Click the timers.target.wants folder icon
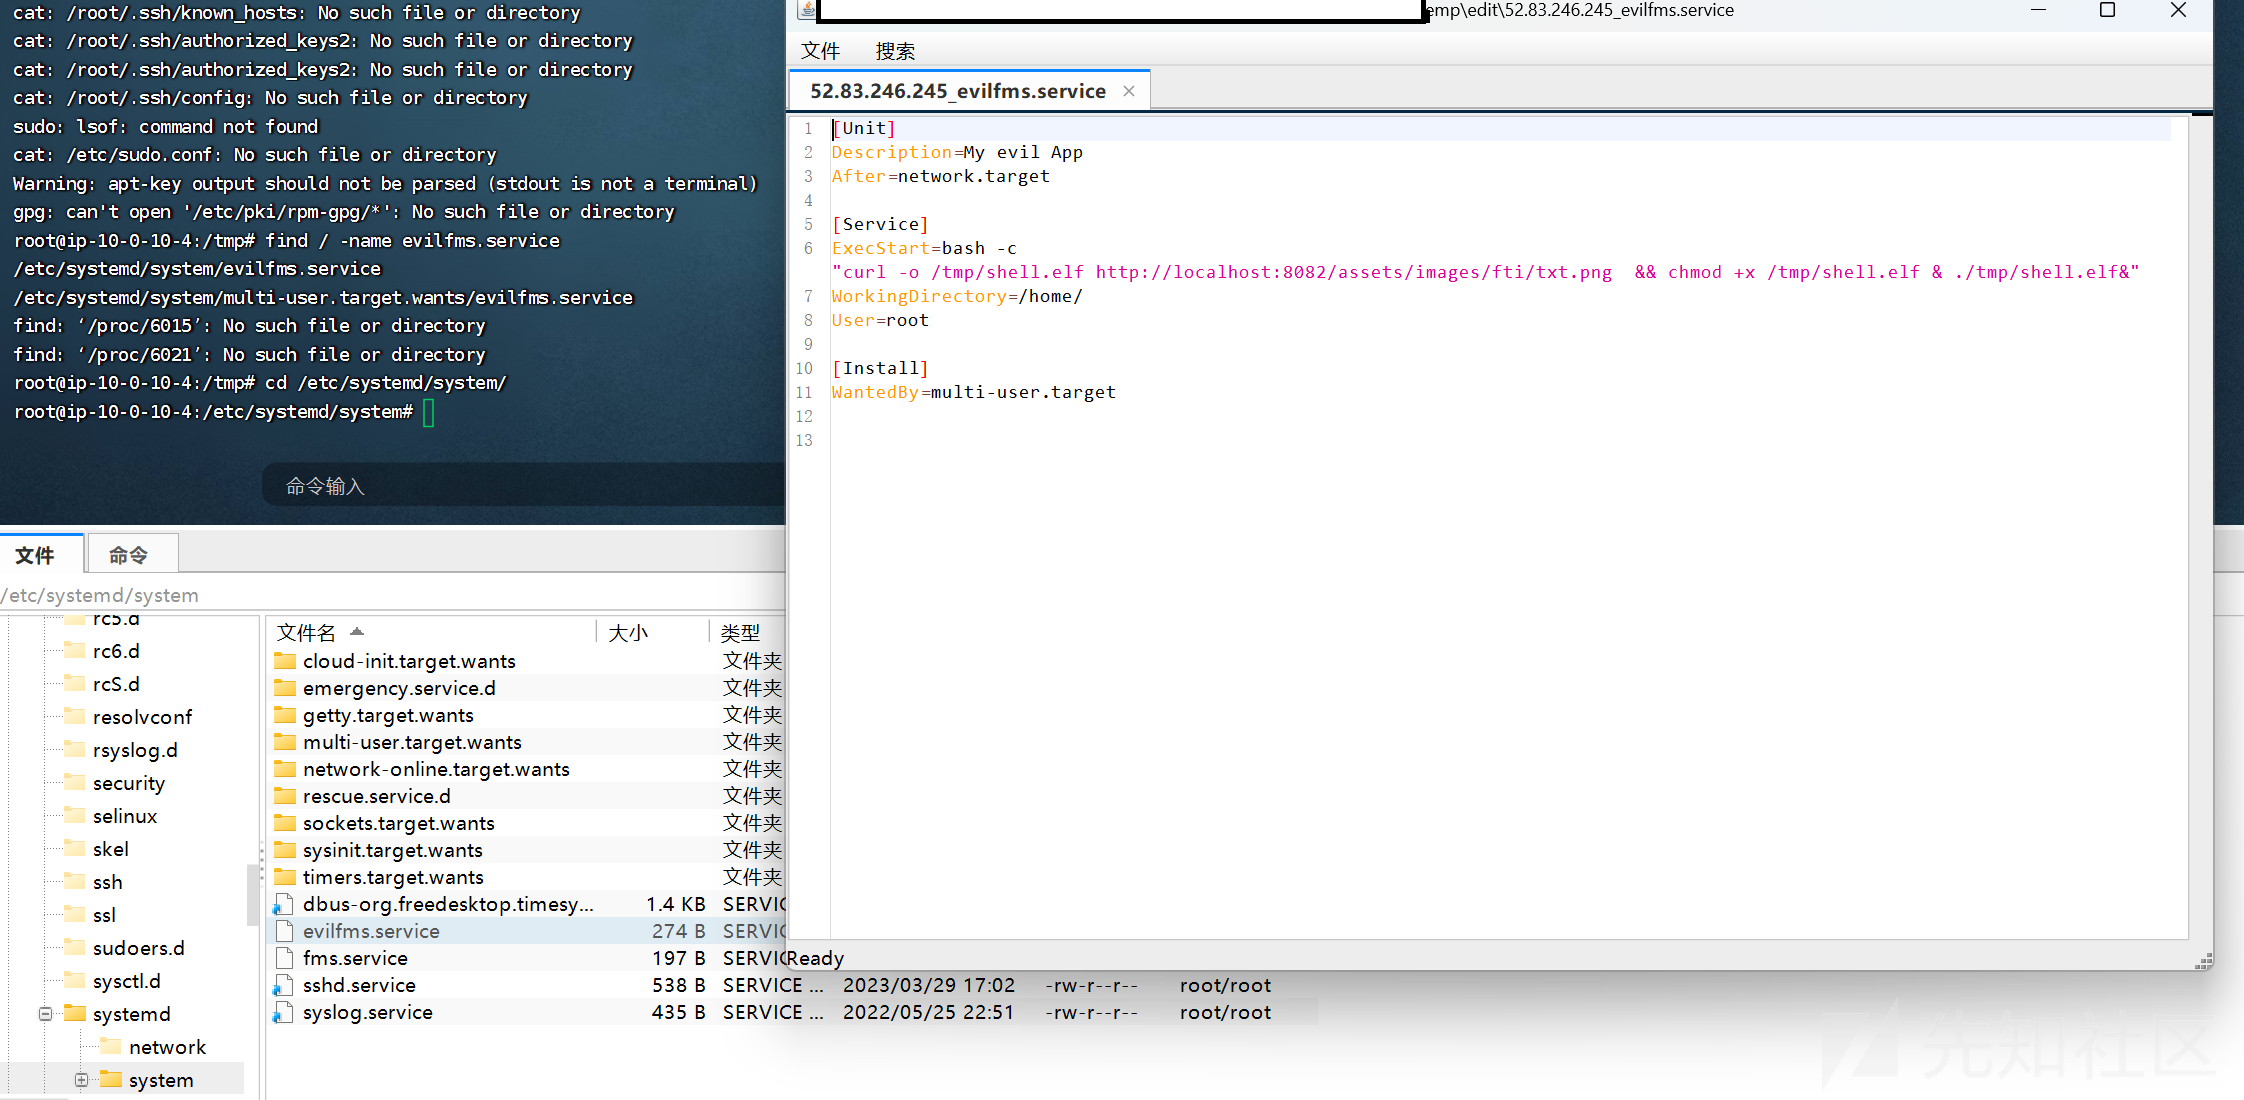This screenshot has height=1100, width=2244. (285, 877)
